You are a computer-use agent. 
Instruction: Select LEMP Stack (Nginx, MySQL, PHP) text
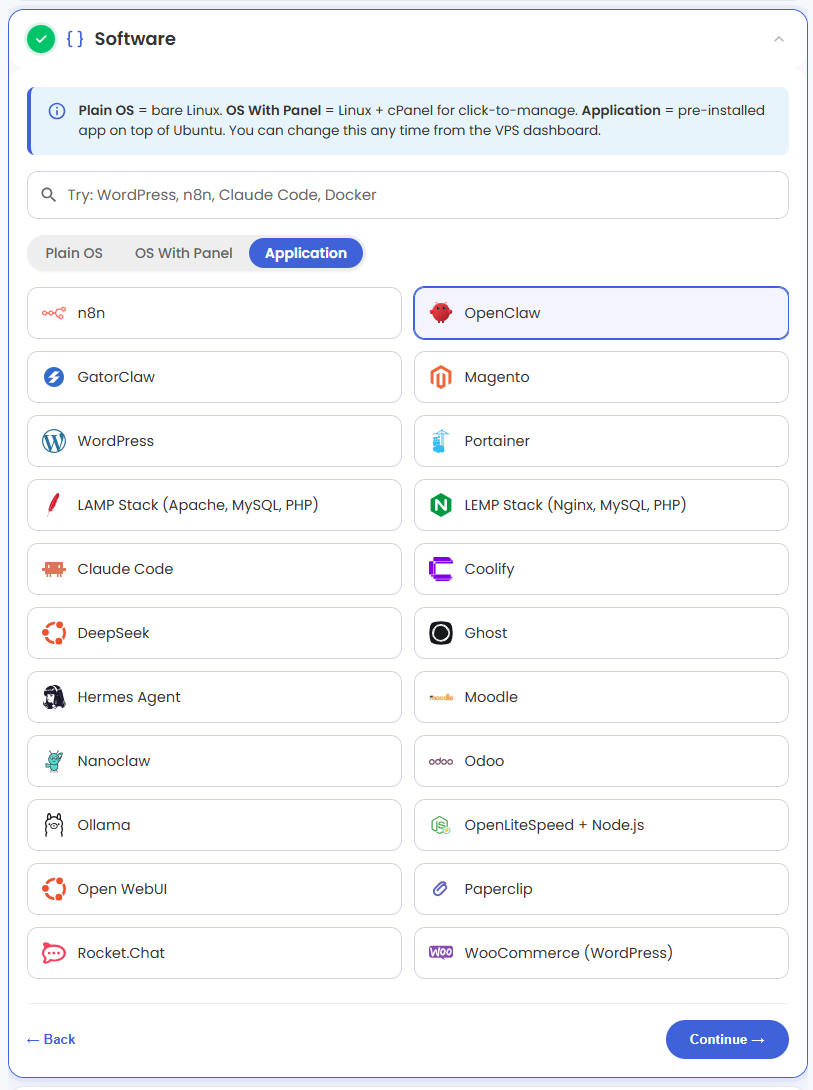point(575,505)
